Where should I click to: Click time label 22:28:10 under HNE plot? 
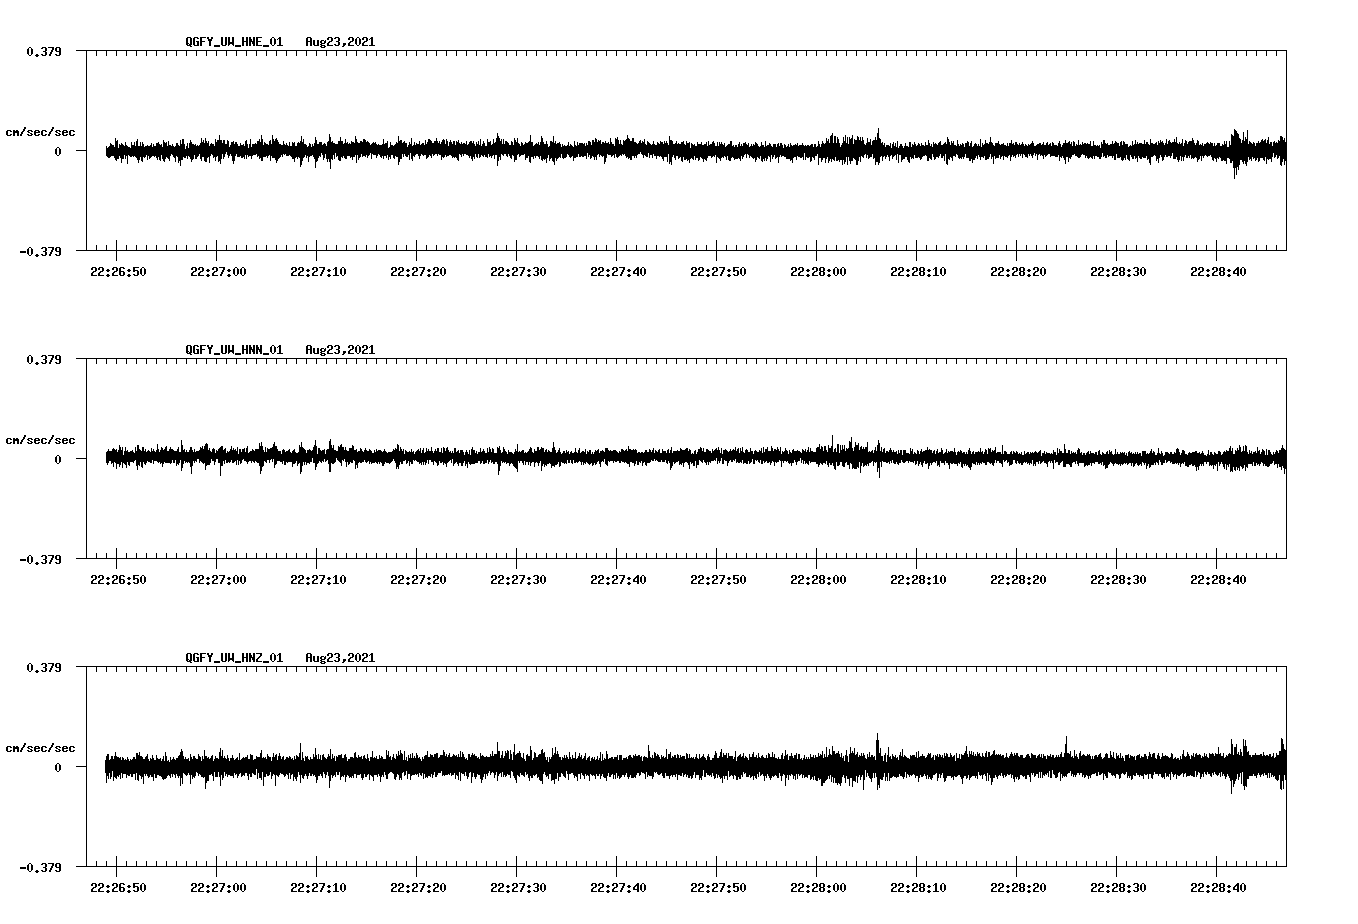click(x=918, y=272)
